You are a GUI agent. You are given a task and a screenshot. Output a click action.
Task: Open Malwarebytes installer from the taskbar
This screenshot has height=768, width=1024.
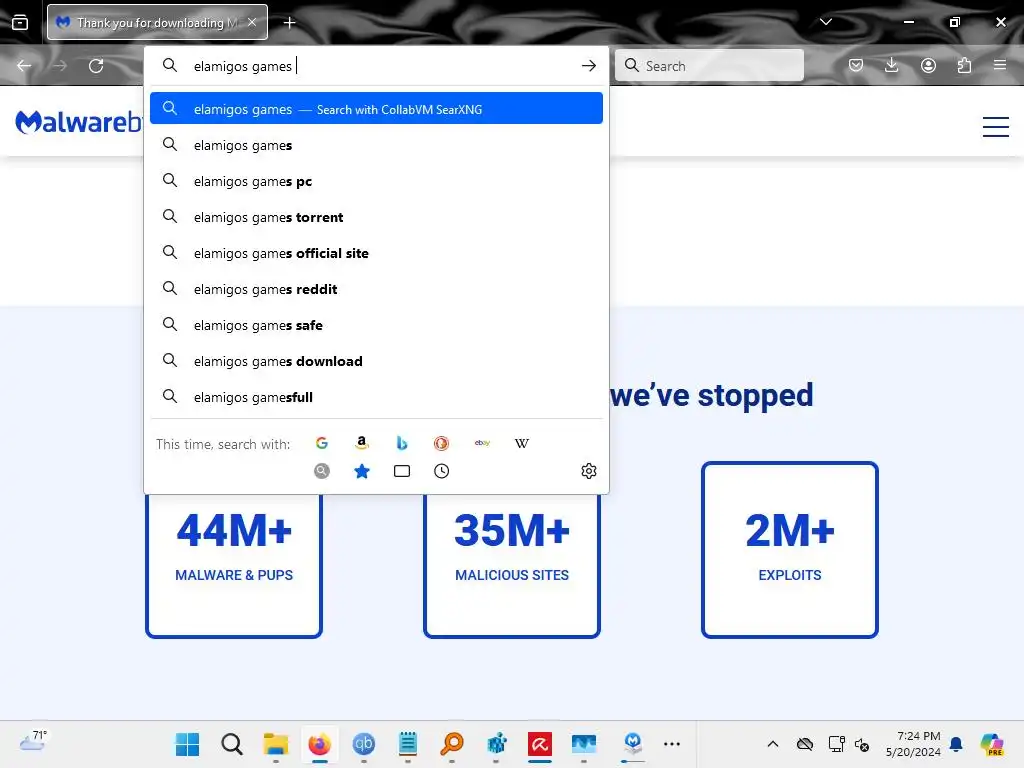(x=633, y=744)
